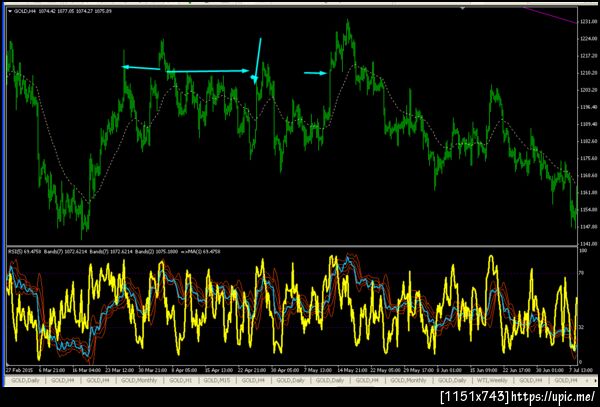Click the 1231.00 price scale label

[587, 22]
